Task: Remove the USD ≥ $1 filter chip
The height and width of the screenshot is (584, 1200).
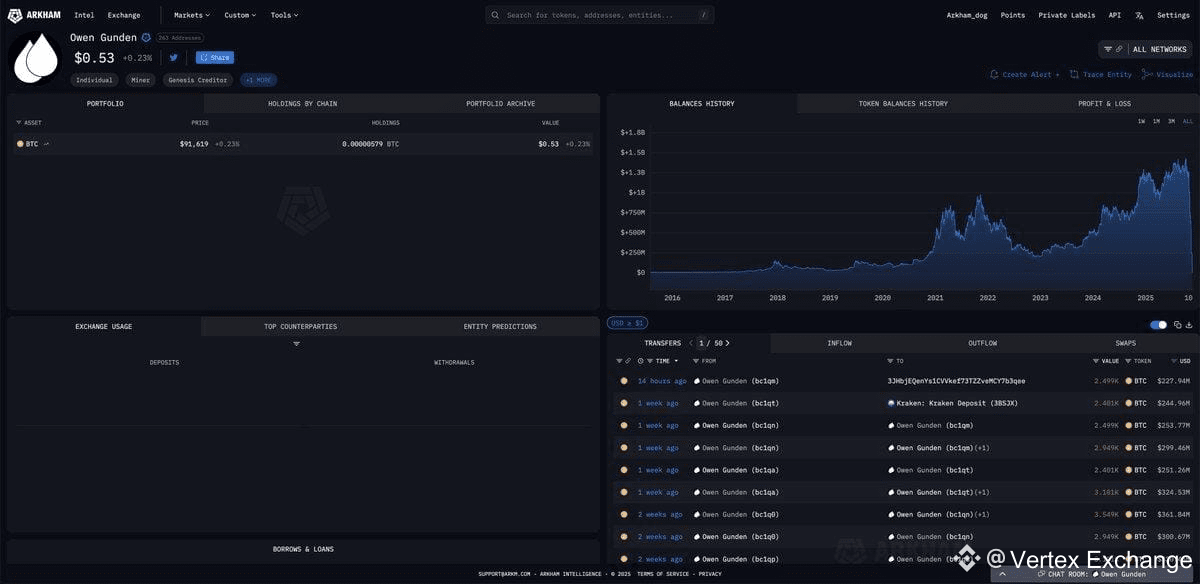Action: click(628, 323)
